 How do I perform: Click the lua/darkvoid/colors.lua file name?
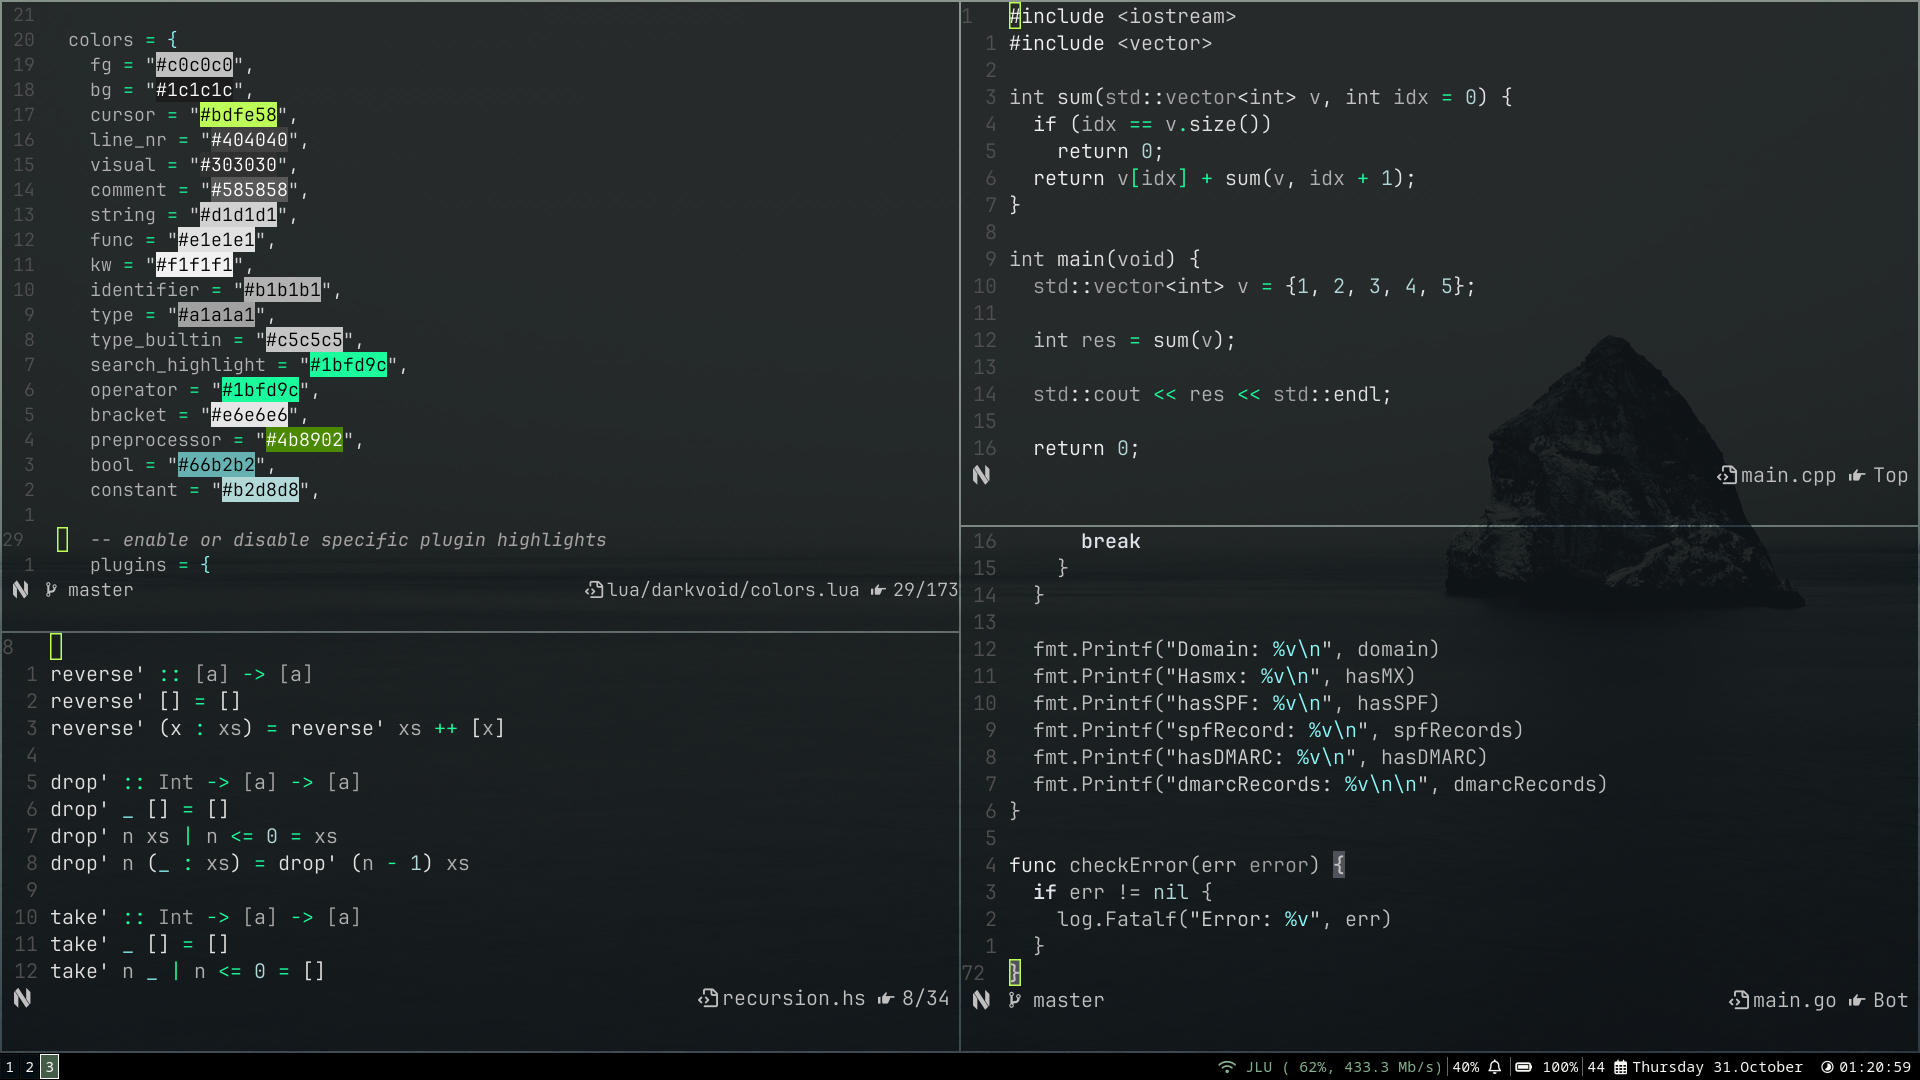[x=733, y=590]
